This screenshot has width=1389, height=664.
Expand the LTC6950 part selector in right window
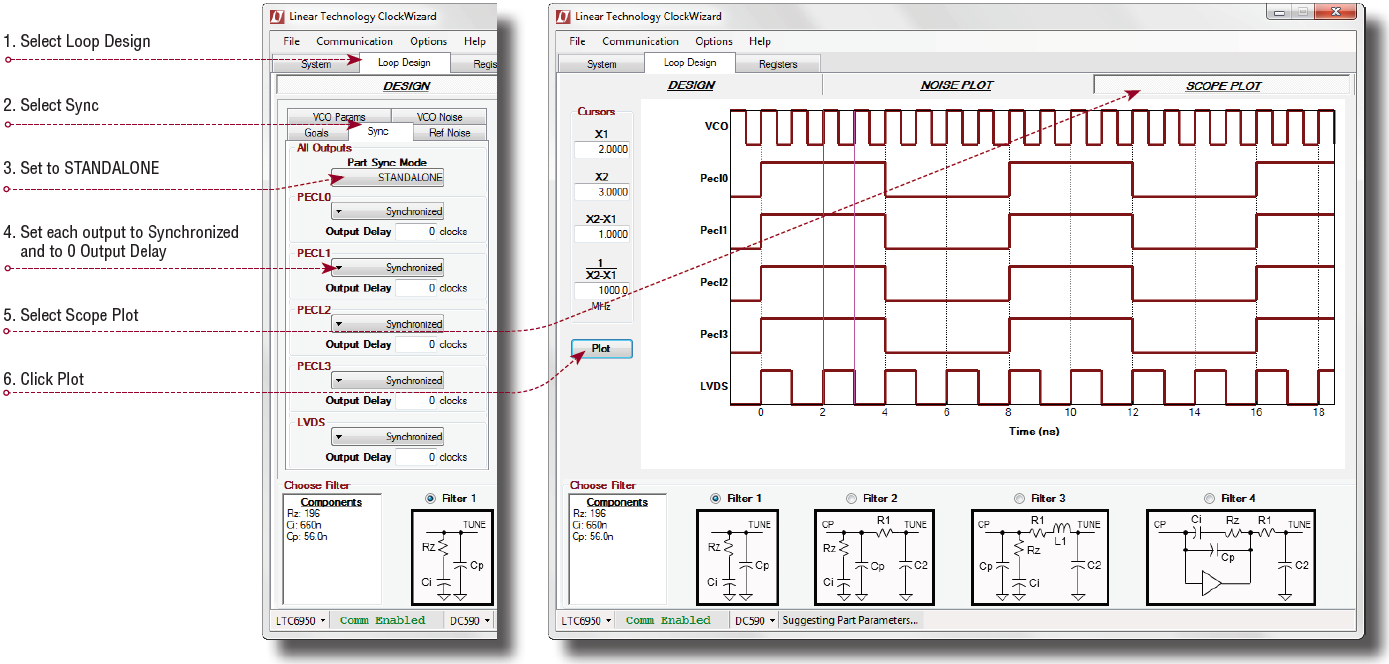[x=585, y=620]
